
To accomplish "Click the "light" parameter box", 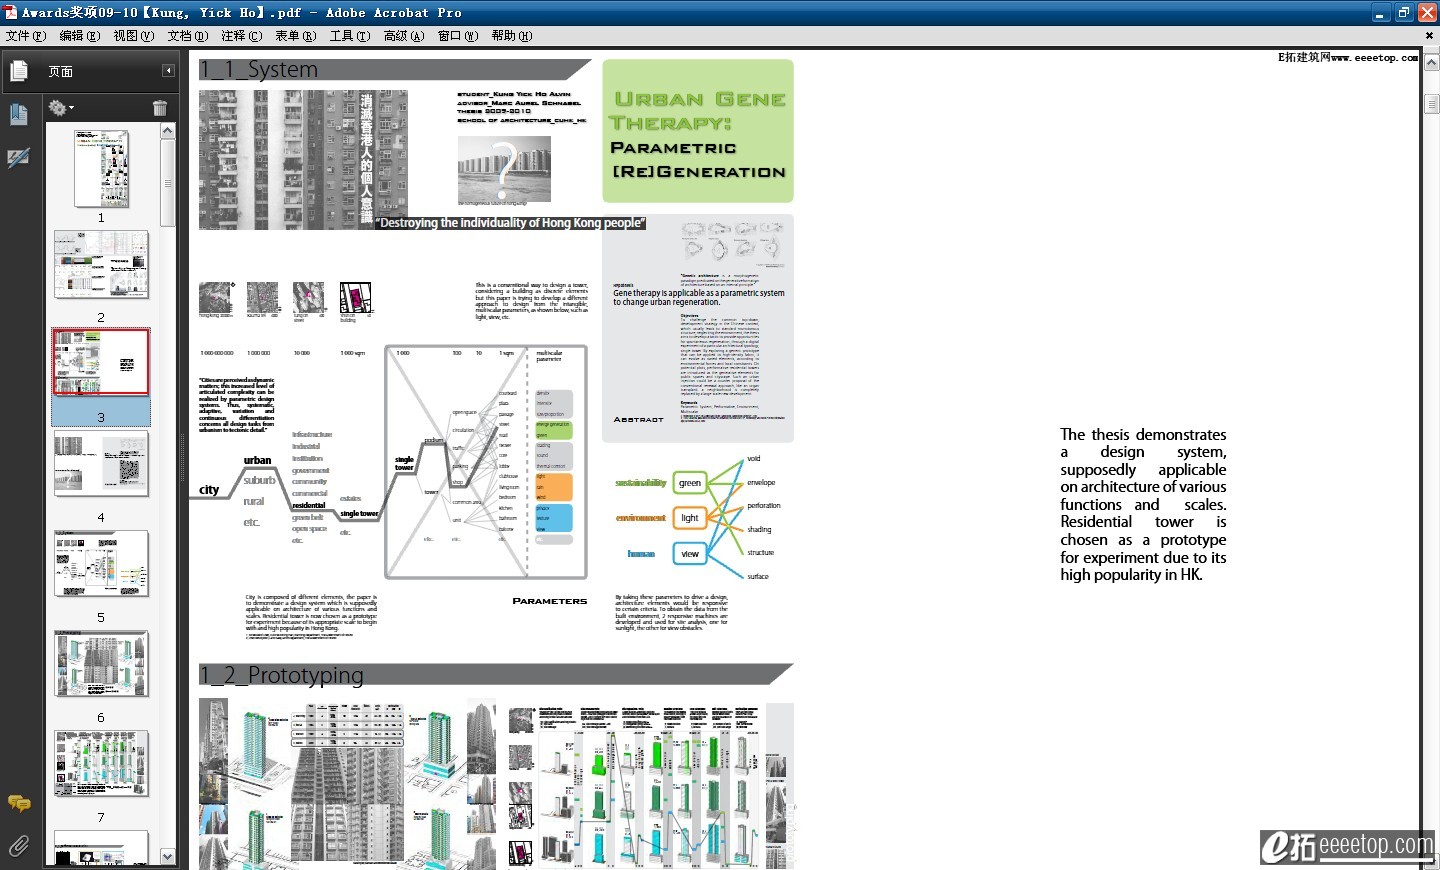I will tap(690, 518).
